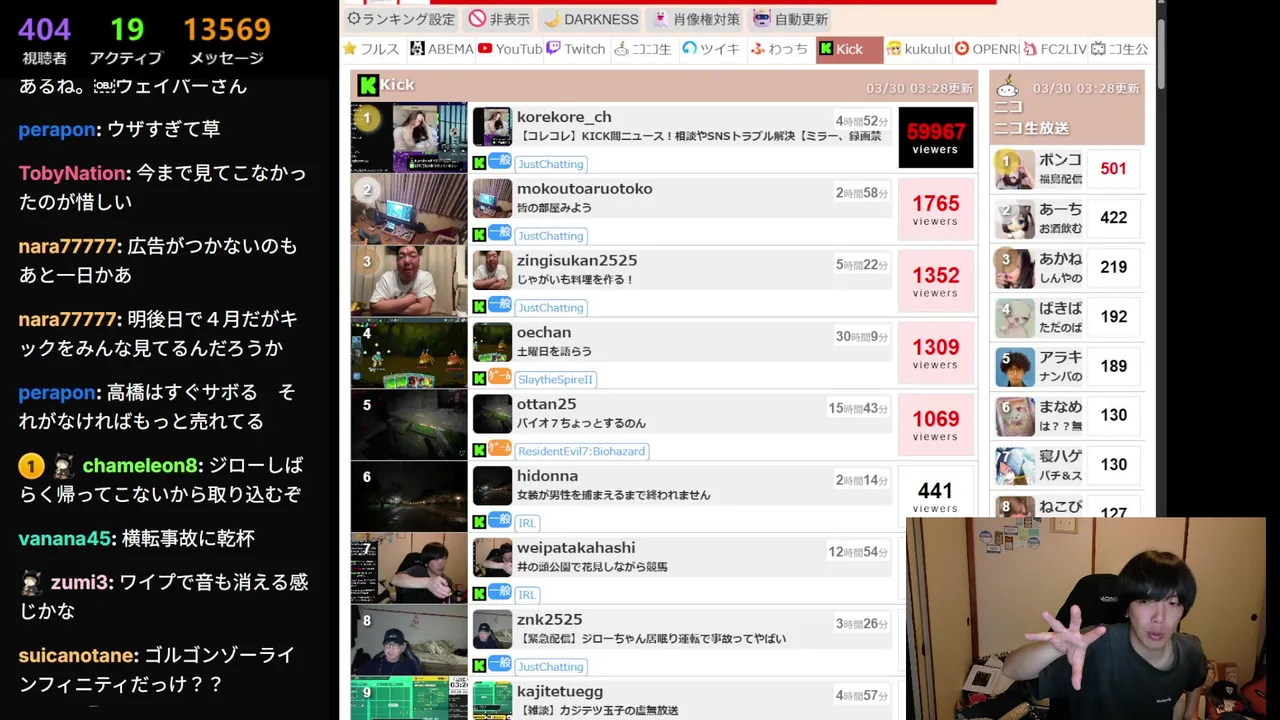Switch to the ツイキ tab
This screenshot has height=720, width=1280.
point(711,49)
